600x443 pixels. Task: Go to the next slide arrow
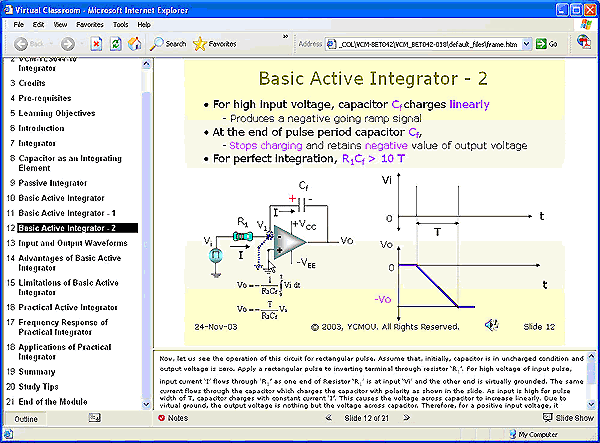click(x=406, y=418)
